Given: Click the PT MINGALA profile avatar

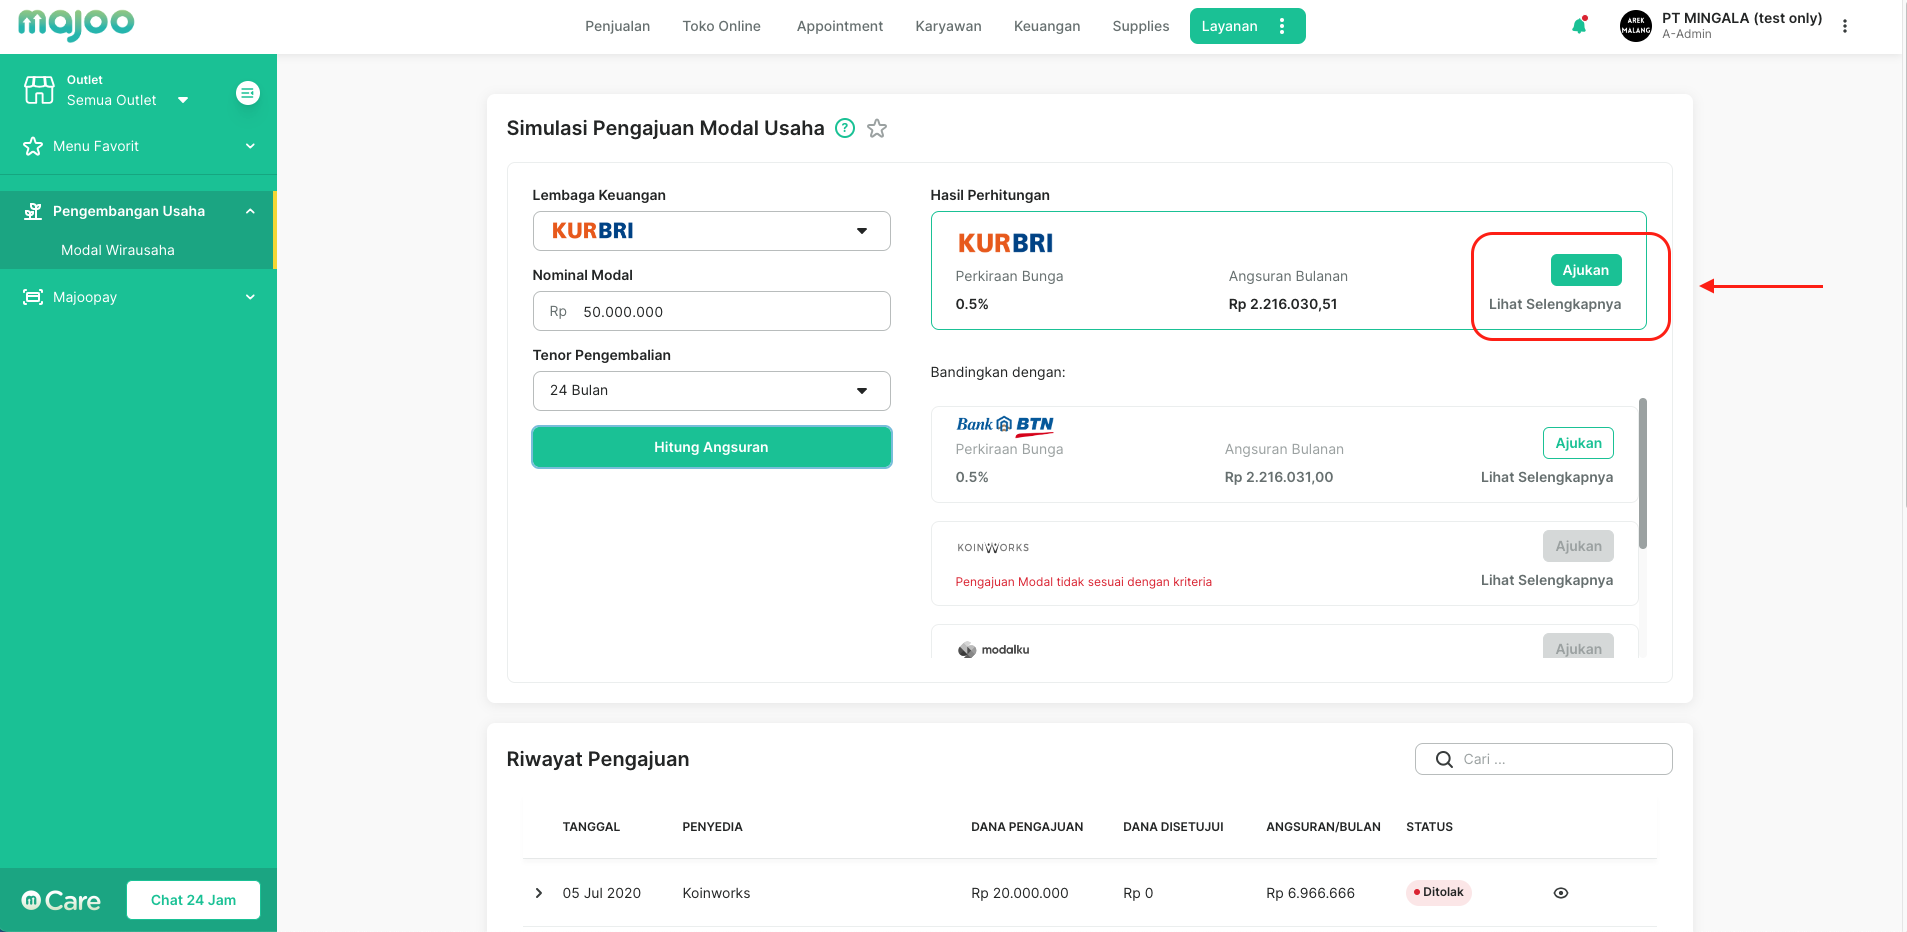Looking at the screenshot, I should (x=1636, y=26).
